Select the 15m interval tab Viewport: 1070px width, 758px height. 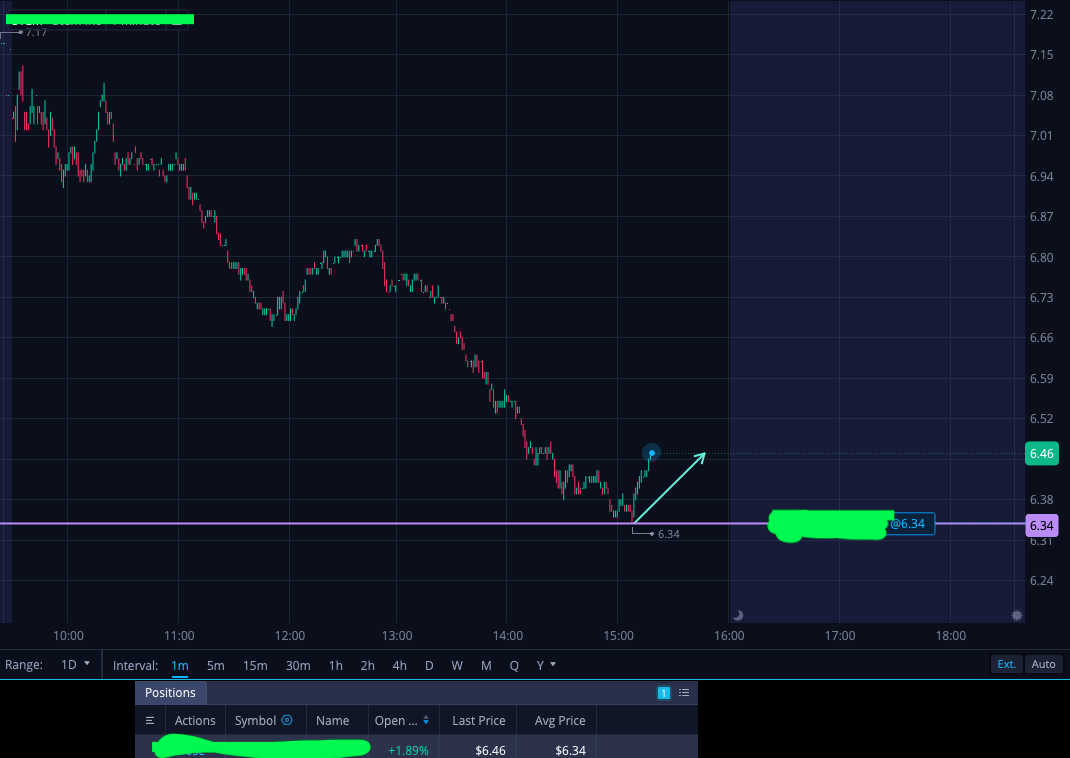point(255,665)
